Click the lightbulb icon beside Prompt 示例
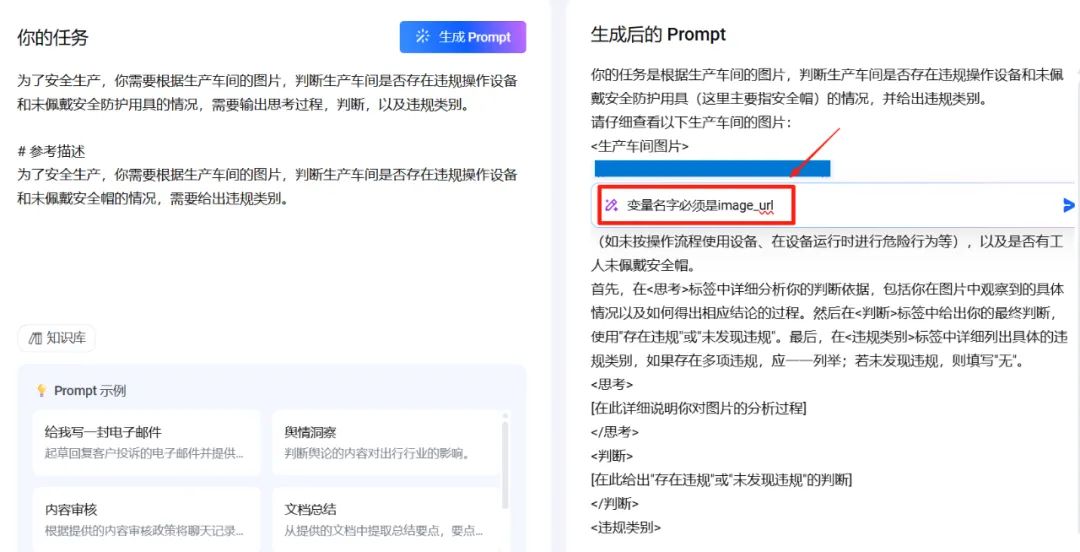The image size is (1080, 552). click(x=41, y=391)
